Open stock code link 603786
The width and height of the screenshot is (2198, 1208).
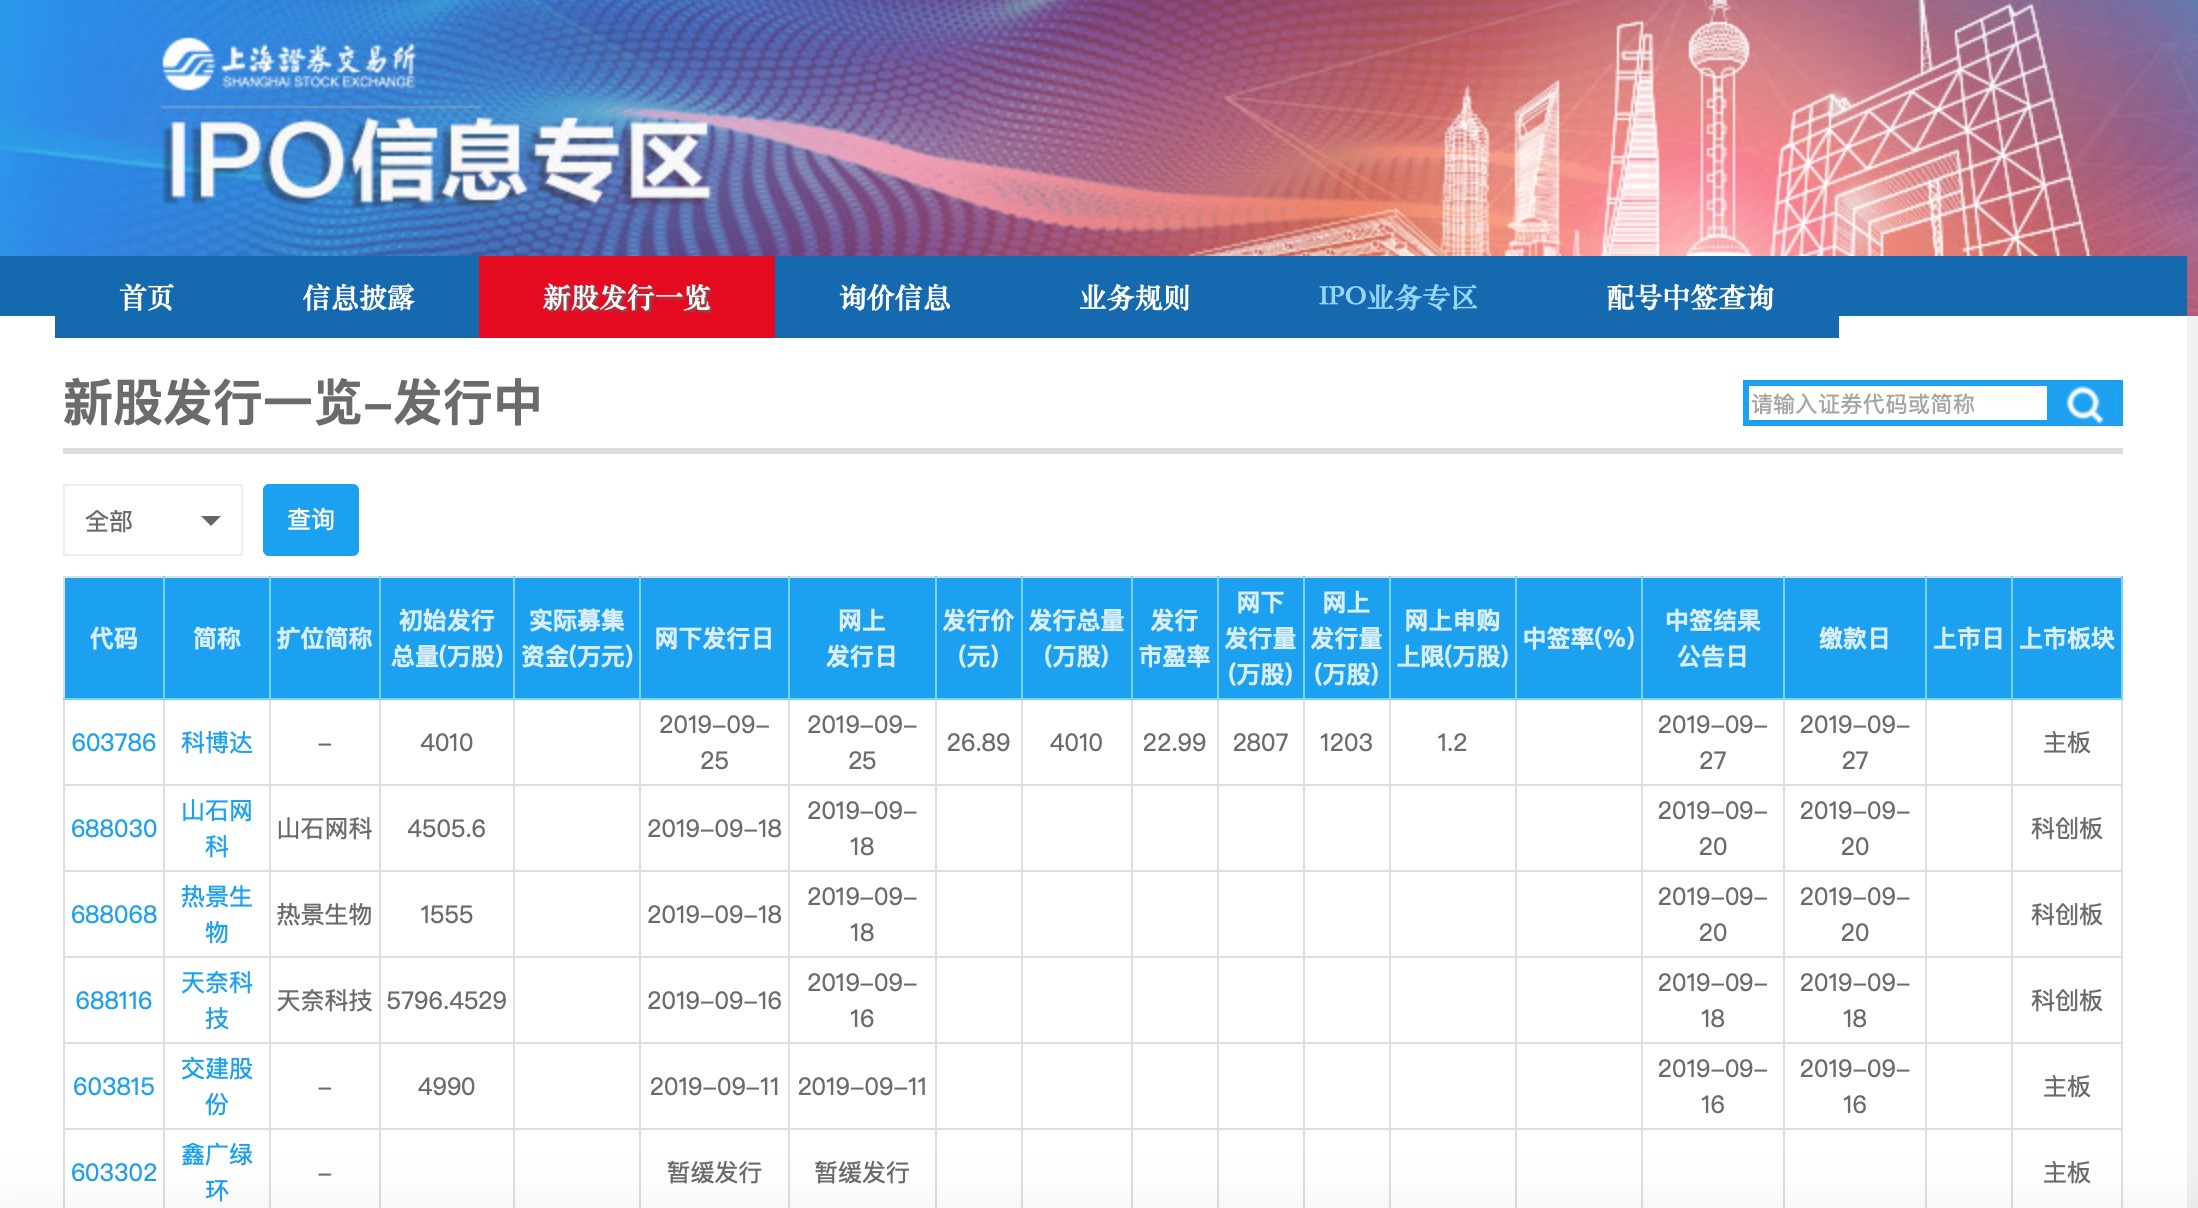(114, 742)
